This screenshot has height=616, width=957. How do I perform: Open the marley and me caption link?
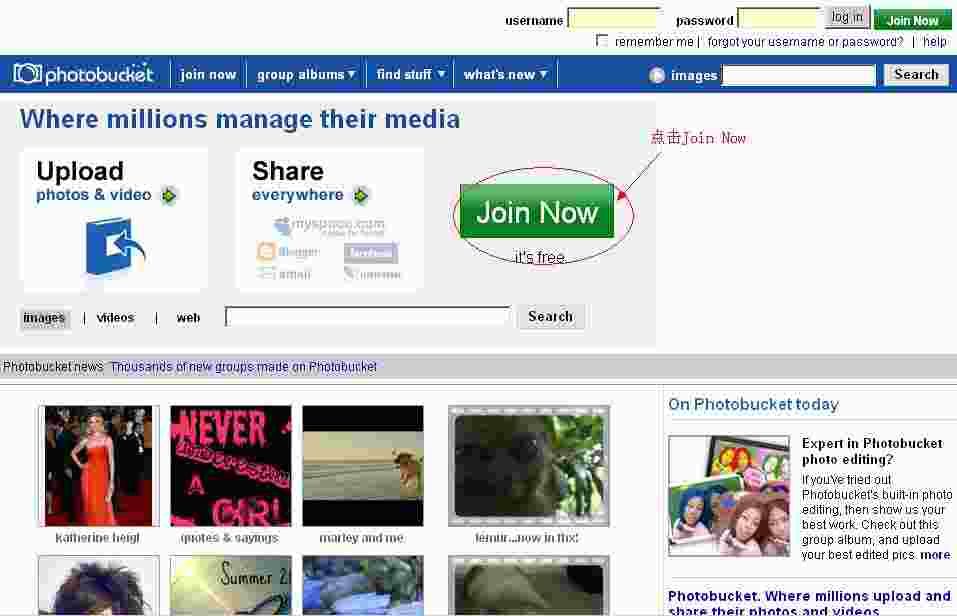[x=361, y=538]
